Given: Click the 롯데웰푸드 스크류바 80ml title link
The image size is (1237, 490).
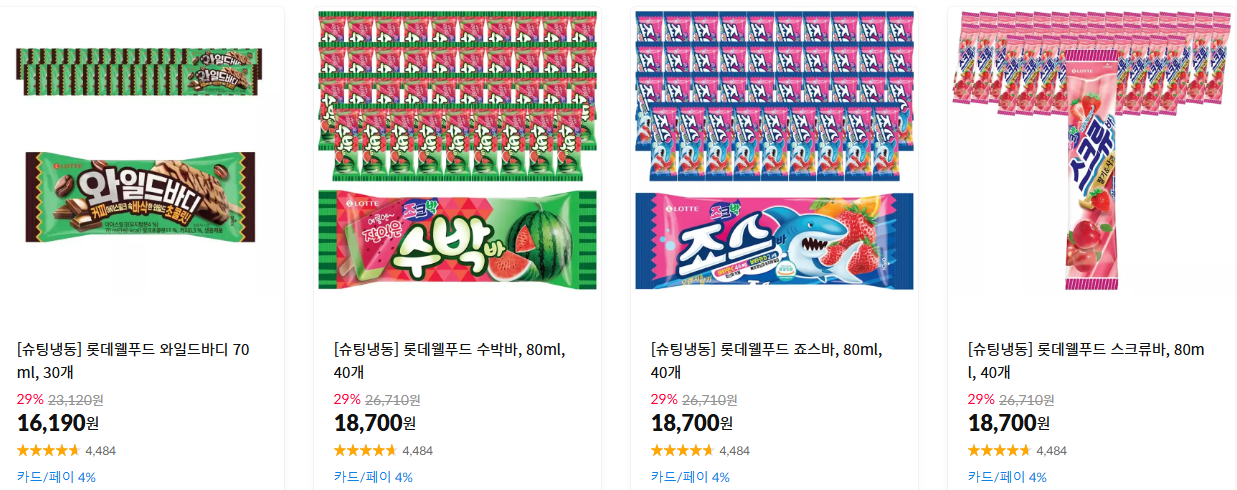Looking at the screenshot, I should point(1087,361).
